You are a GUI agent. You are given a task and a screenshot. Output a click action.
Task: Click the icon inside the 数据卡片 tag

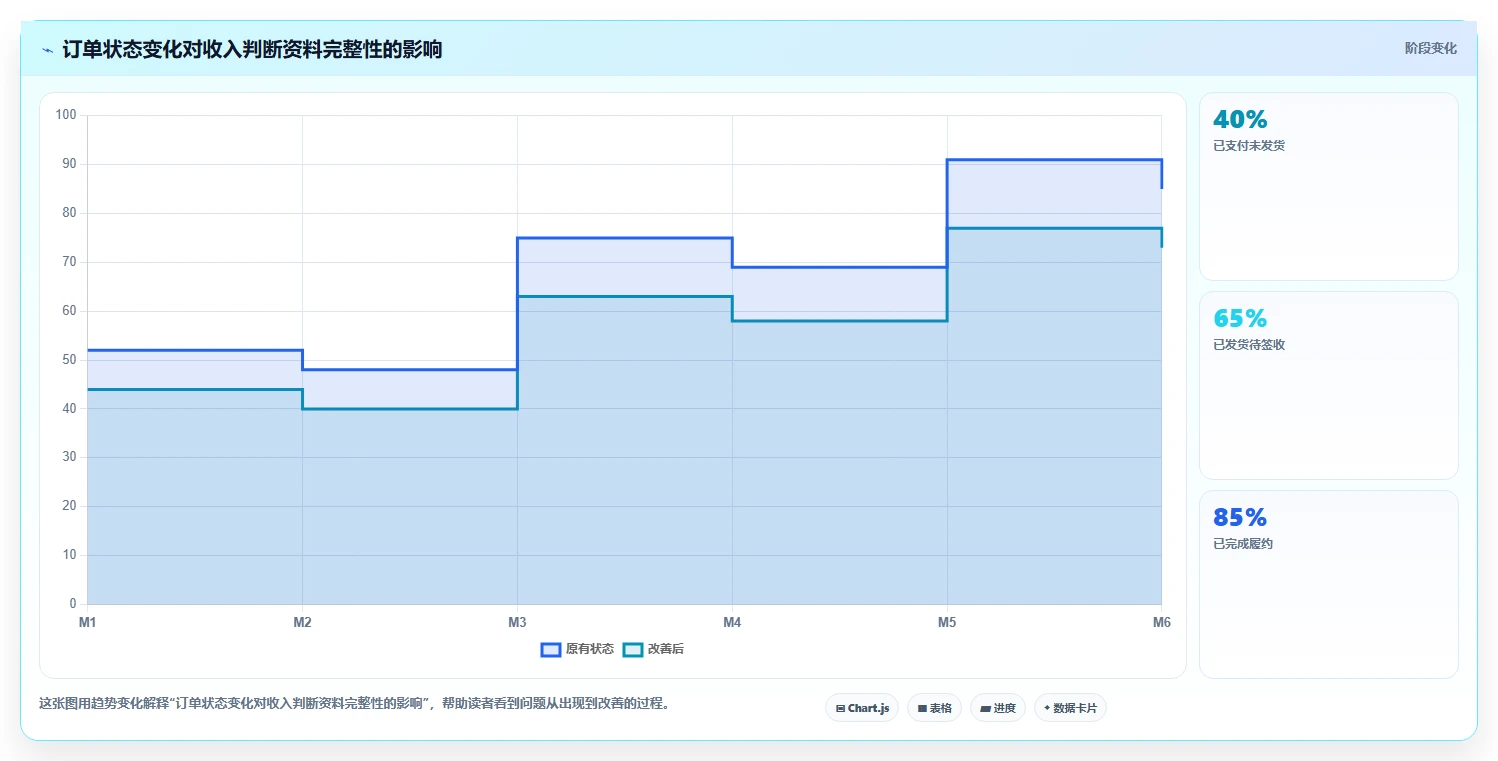1047,708
